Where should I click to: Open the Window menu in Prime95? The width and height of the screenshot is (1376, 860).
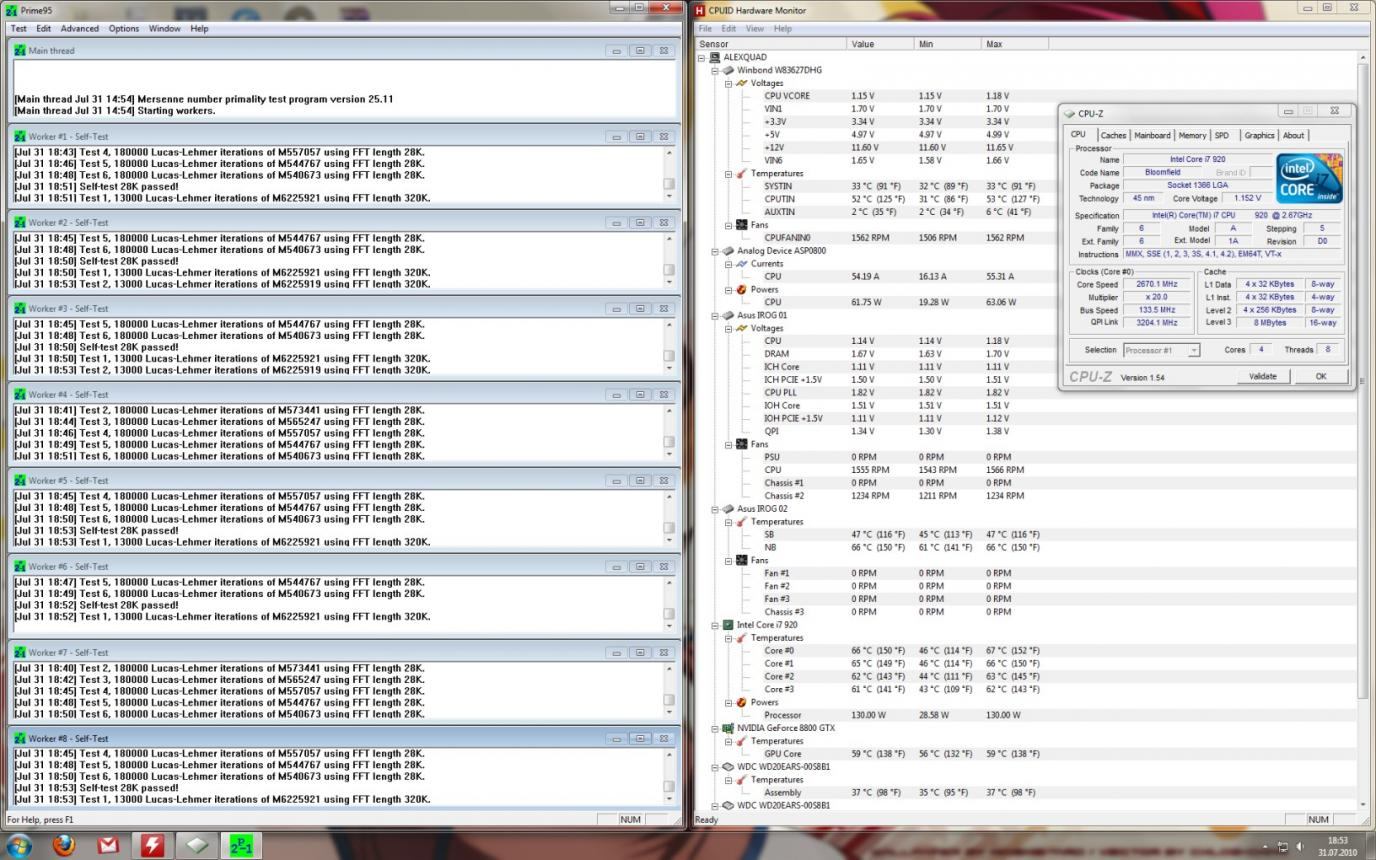165,28
